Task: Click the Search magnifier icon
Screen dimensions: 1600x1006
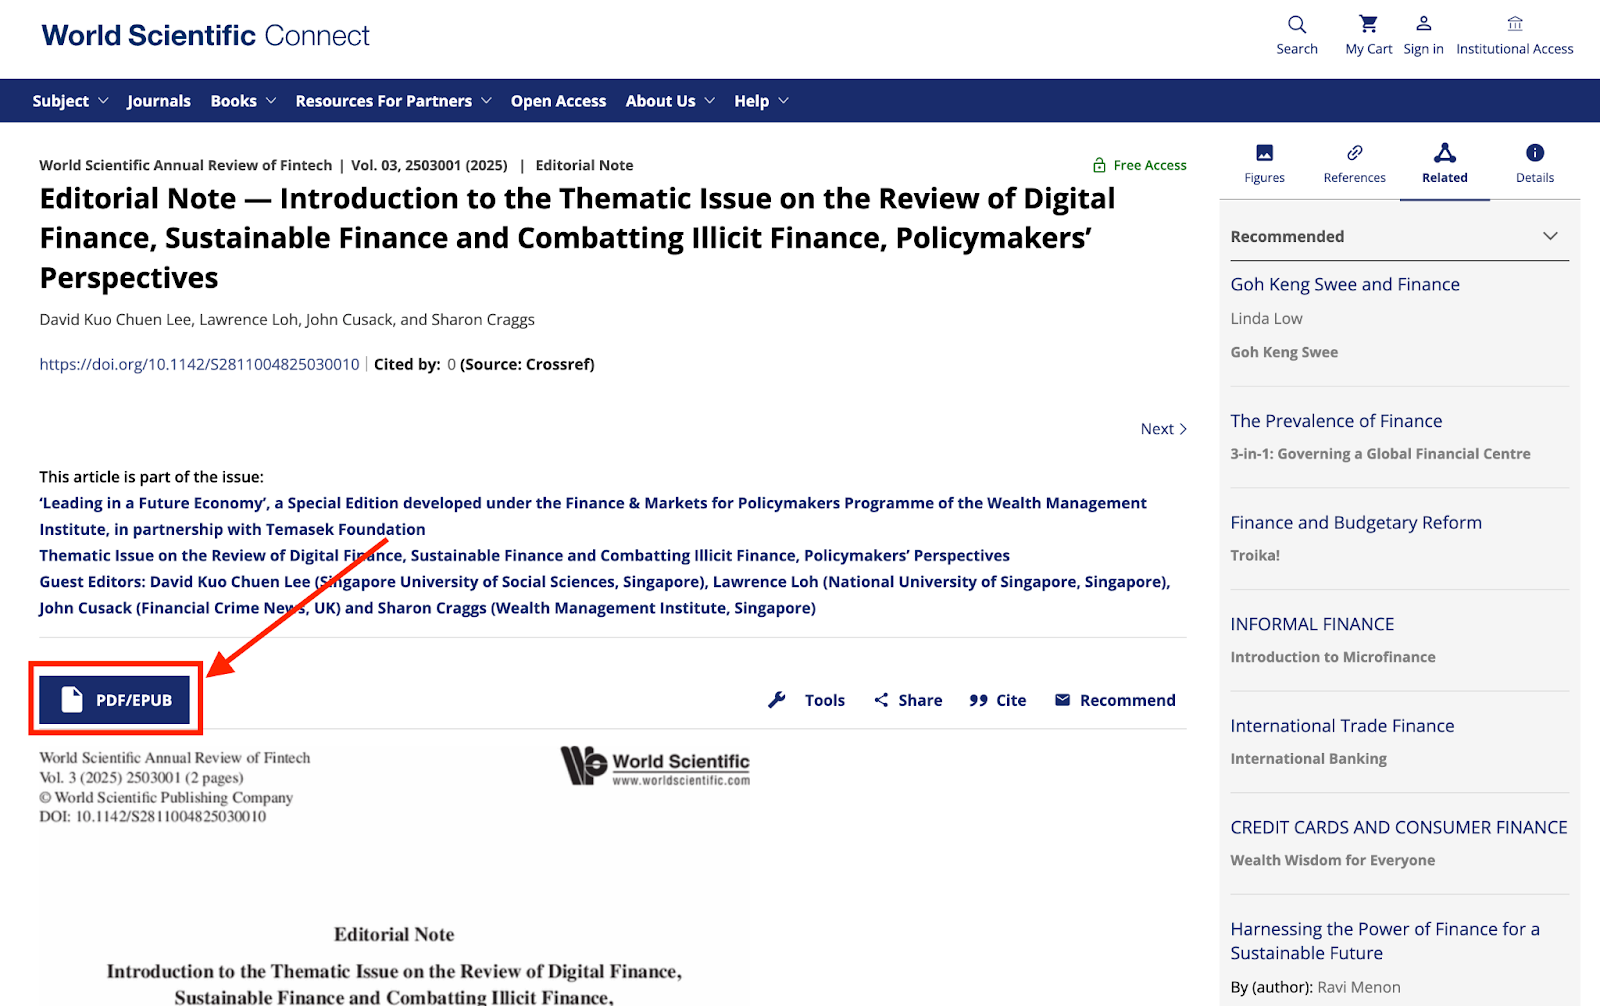Action: point(1296,25)
